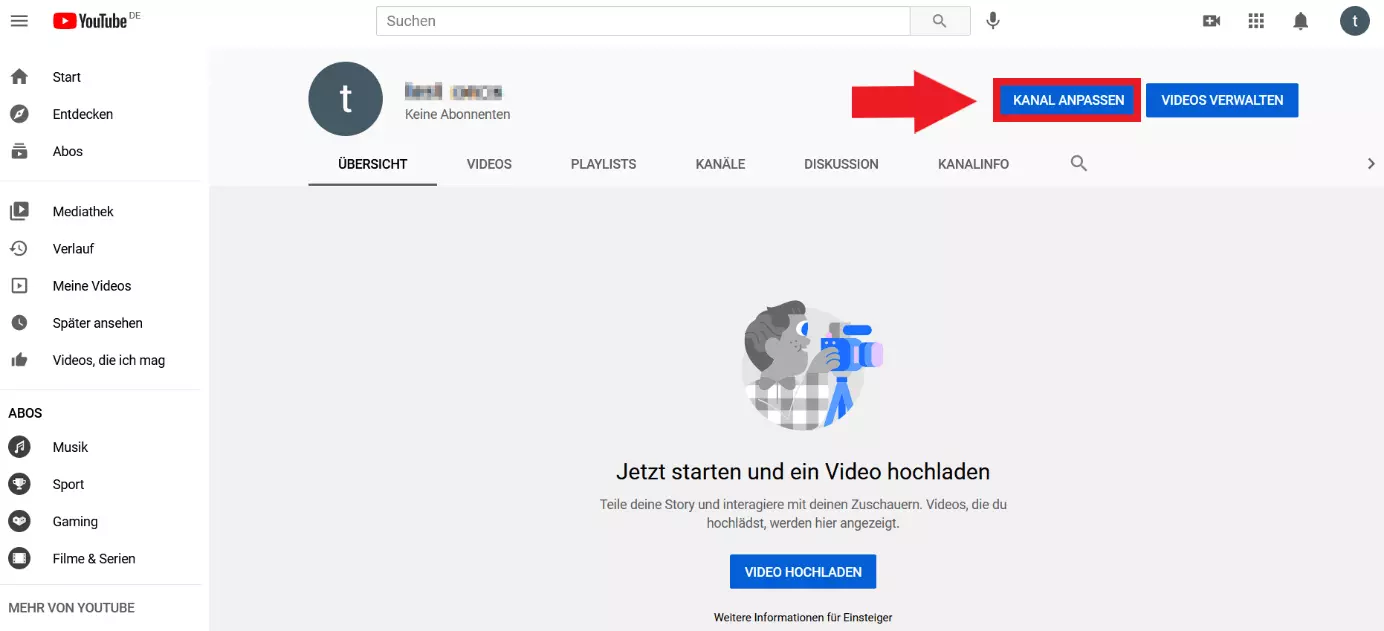Switch to the Videos tab
The image size is (1384, 631).
click(x=489, y=164)
